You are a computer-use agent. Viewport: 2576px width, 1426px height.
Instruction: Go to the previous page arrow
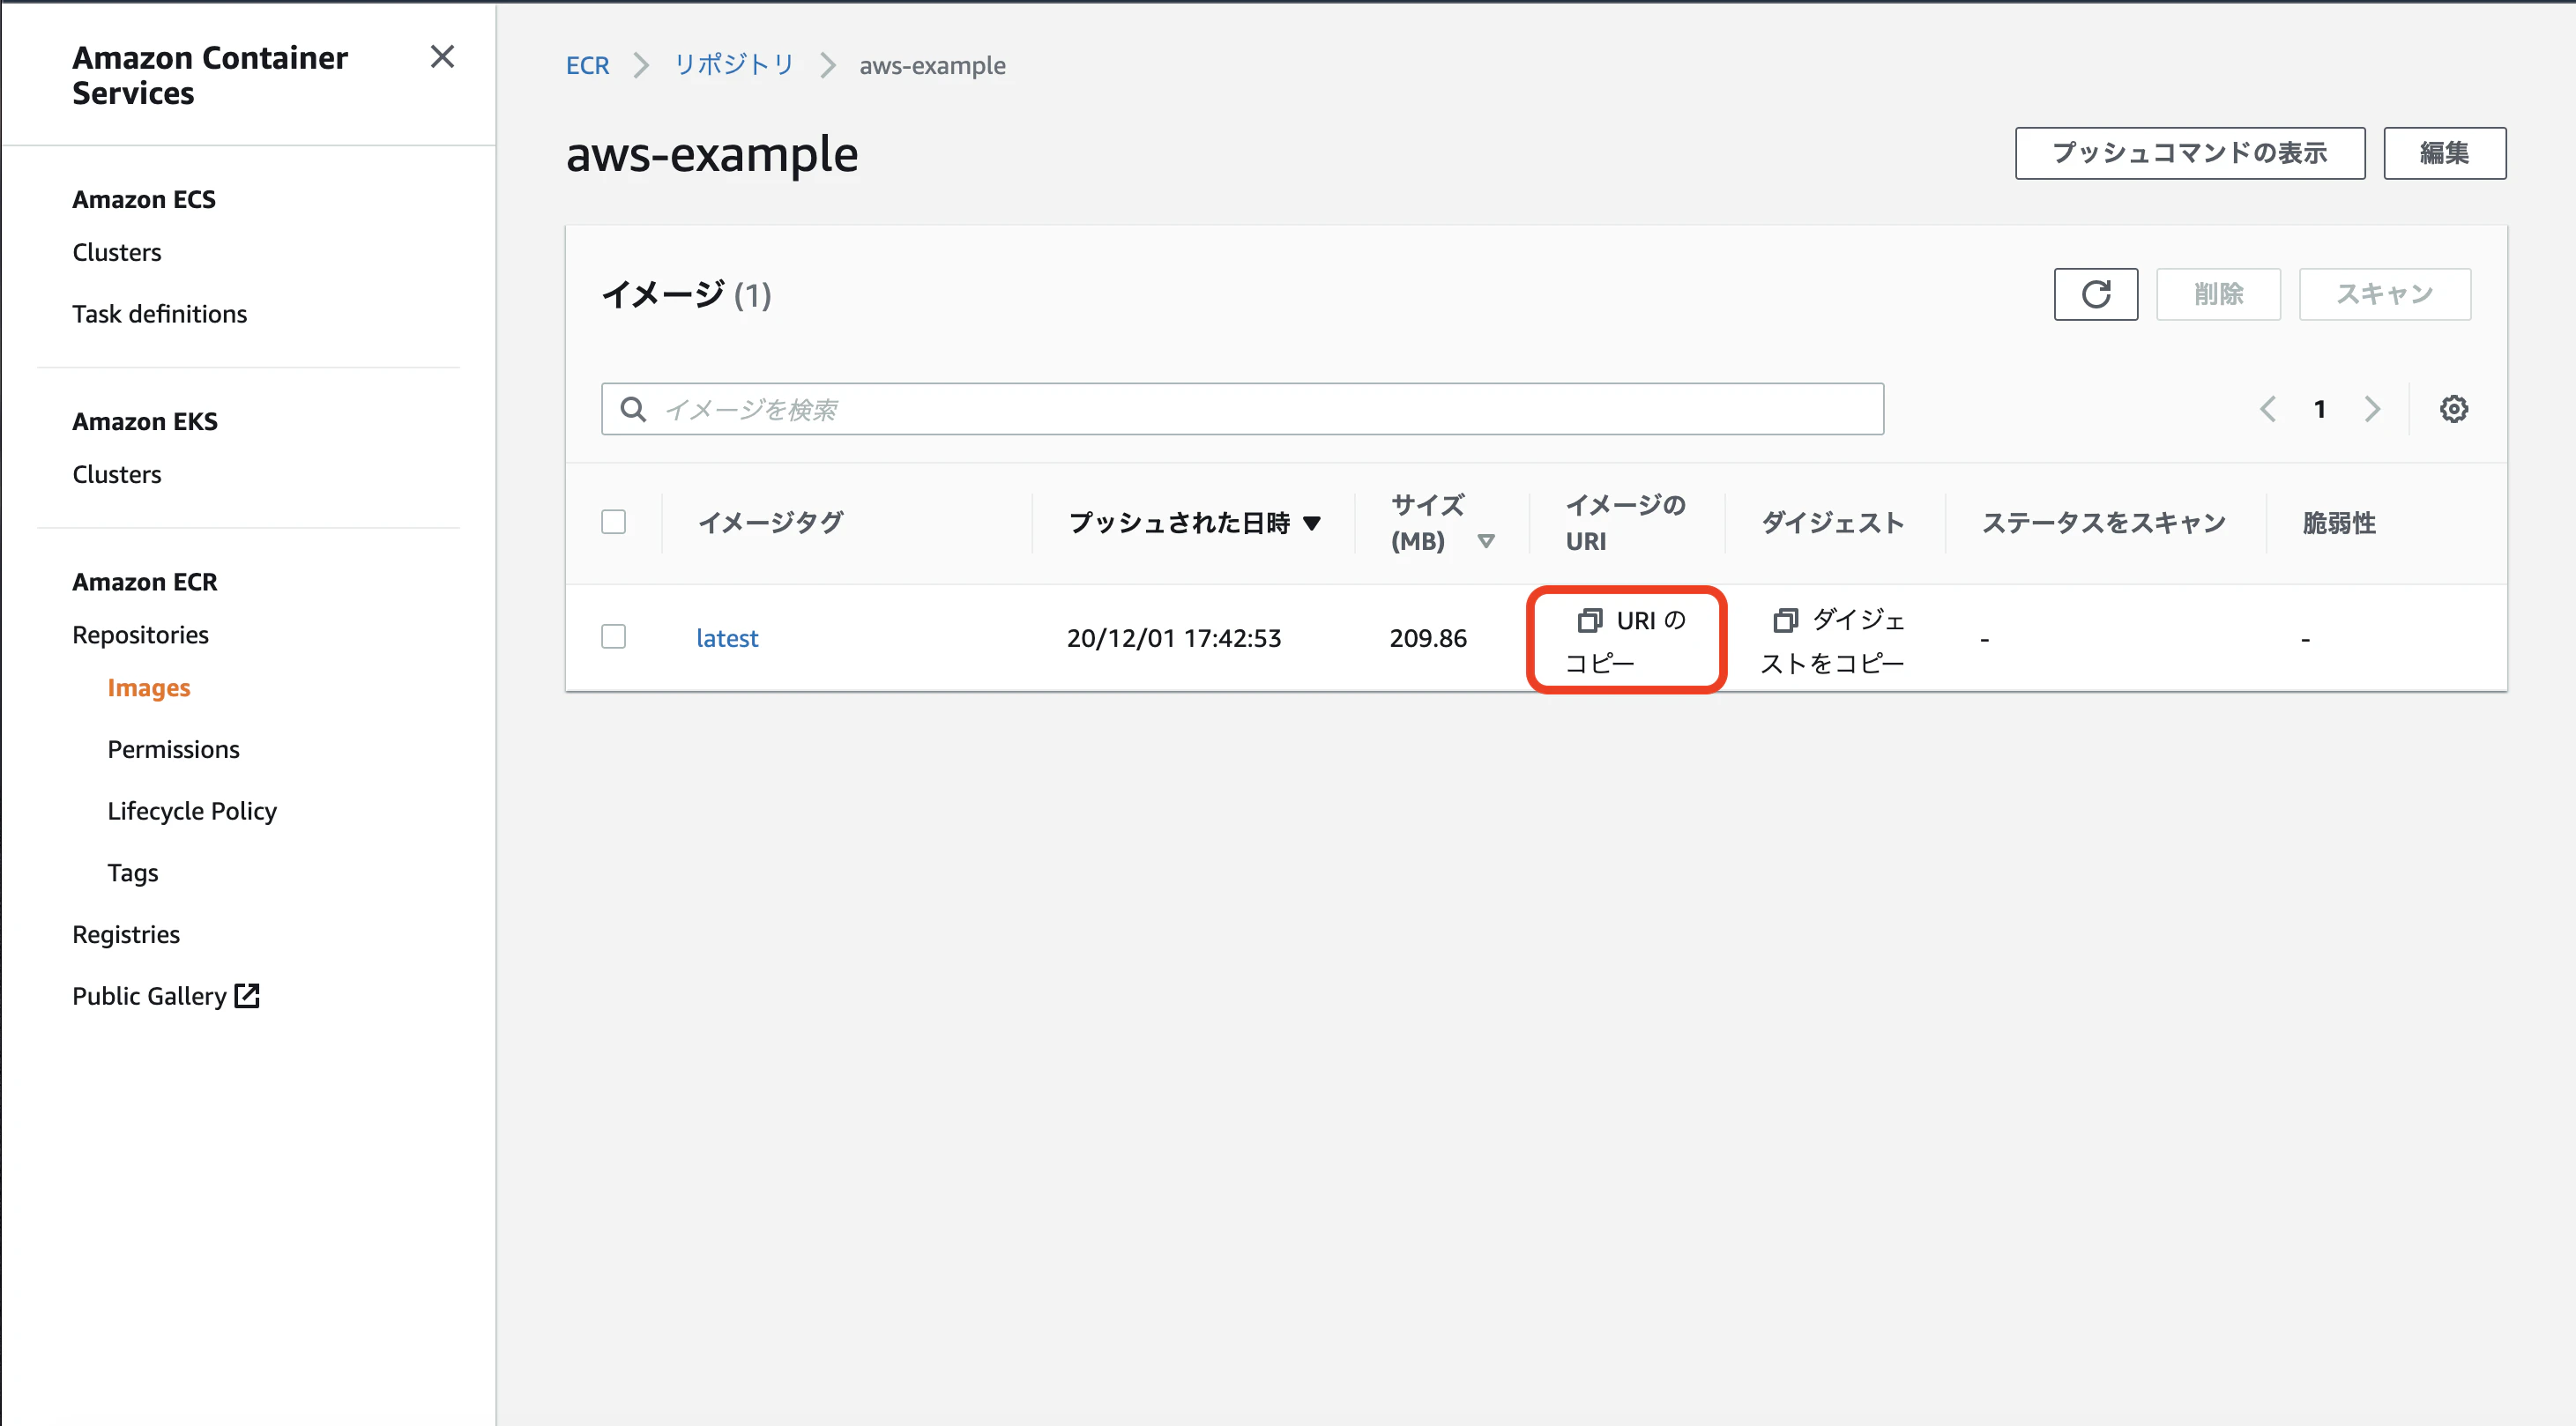coord(2268,409)
